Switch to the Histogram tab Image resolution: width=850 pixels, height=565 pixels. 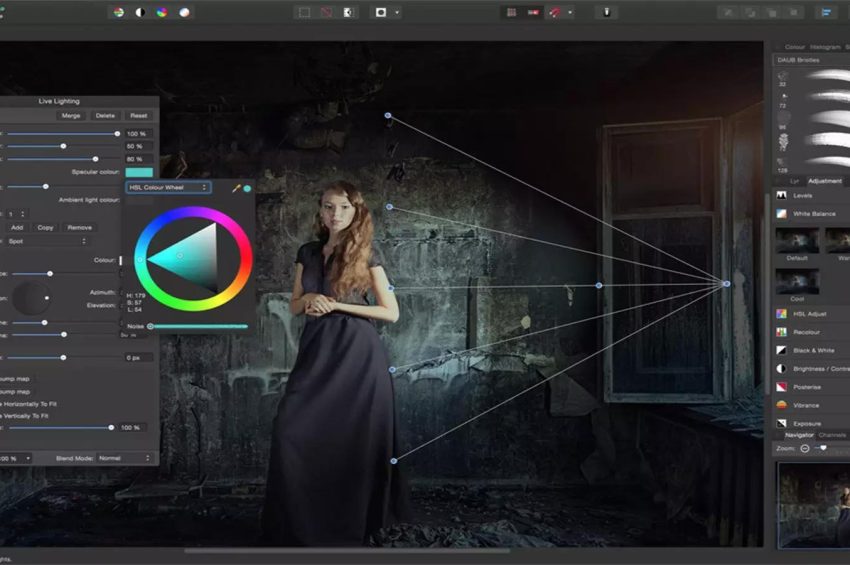click(x=825, y=47)
